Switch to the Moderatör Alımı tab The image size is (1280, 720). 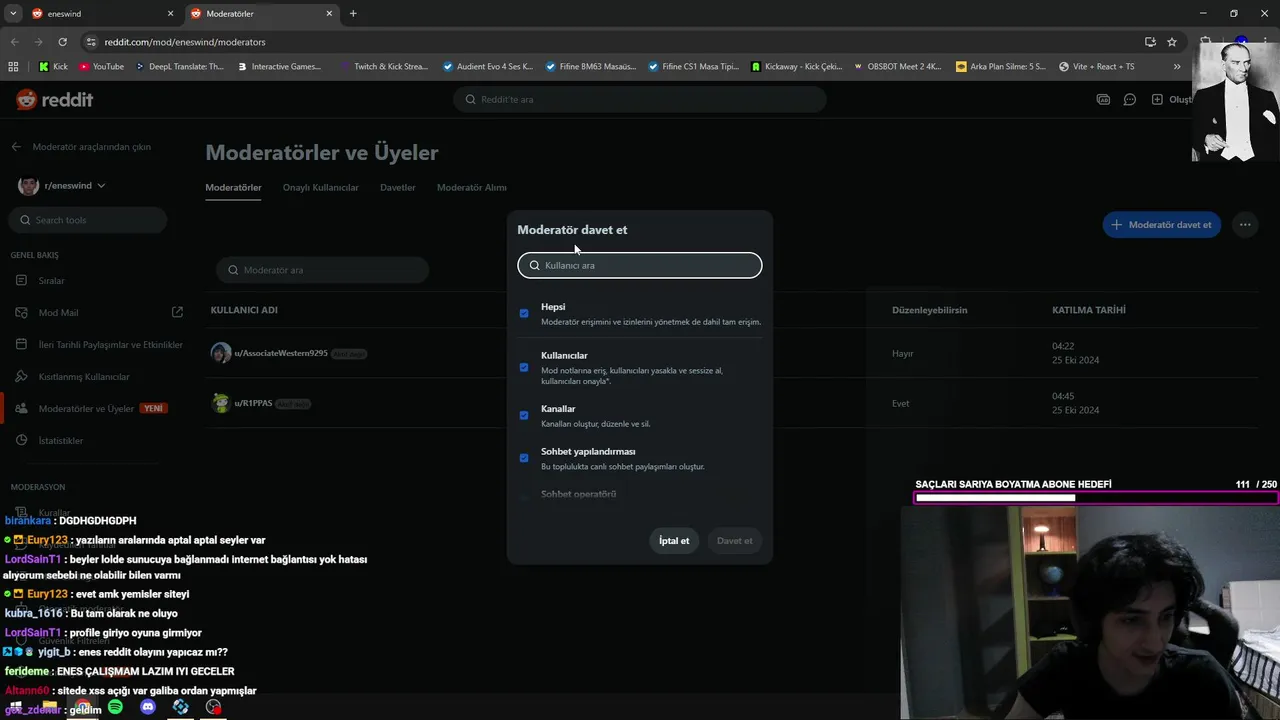pyautogui.click(x=472, y=187)
